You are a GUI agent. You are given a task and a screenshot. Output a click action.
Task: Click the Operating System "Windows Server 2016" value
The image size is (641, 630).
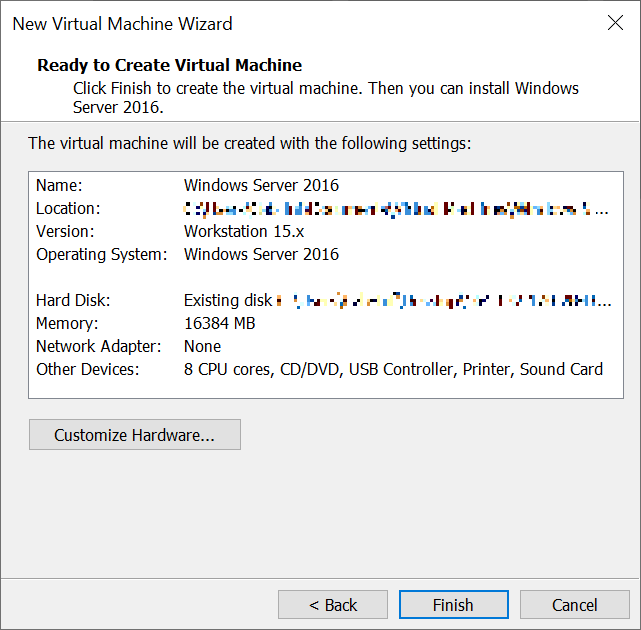point(261,254)
